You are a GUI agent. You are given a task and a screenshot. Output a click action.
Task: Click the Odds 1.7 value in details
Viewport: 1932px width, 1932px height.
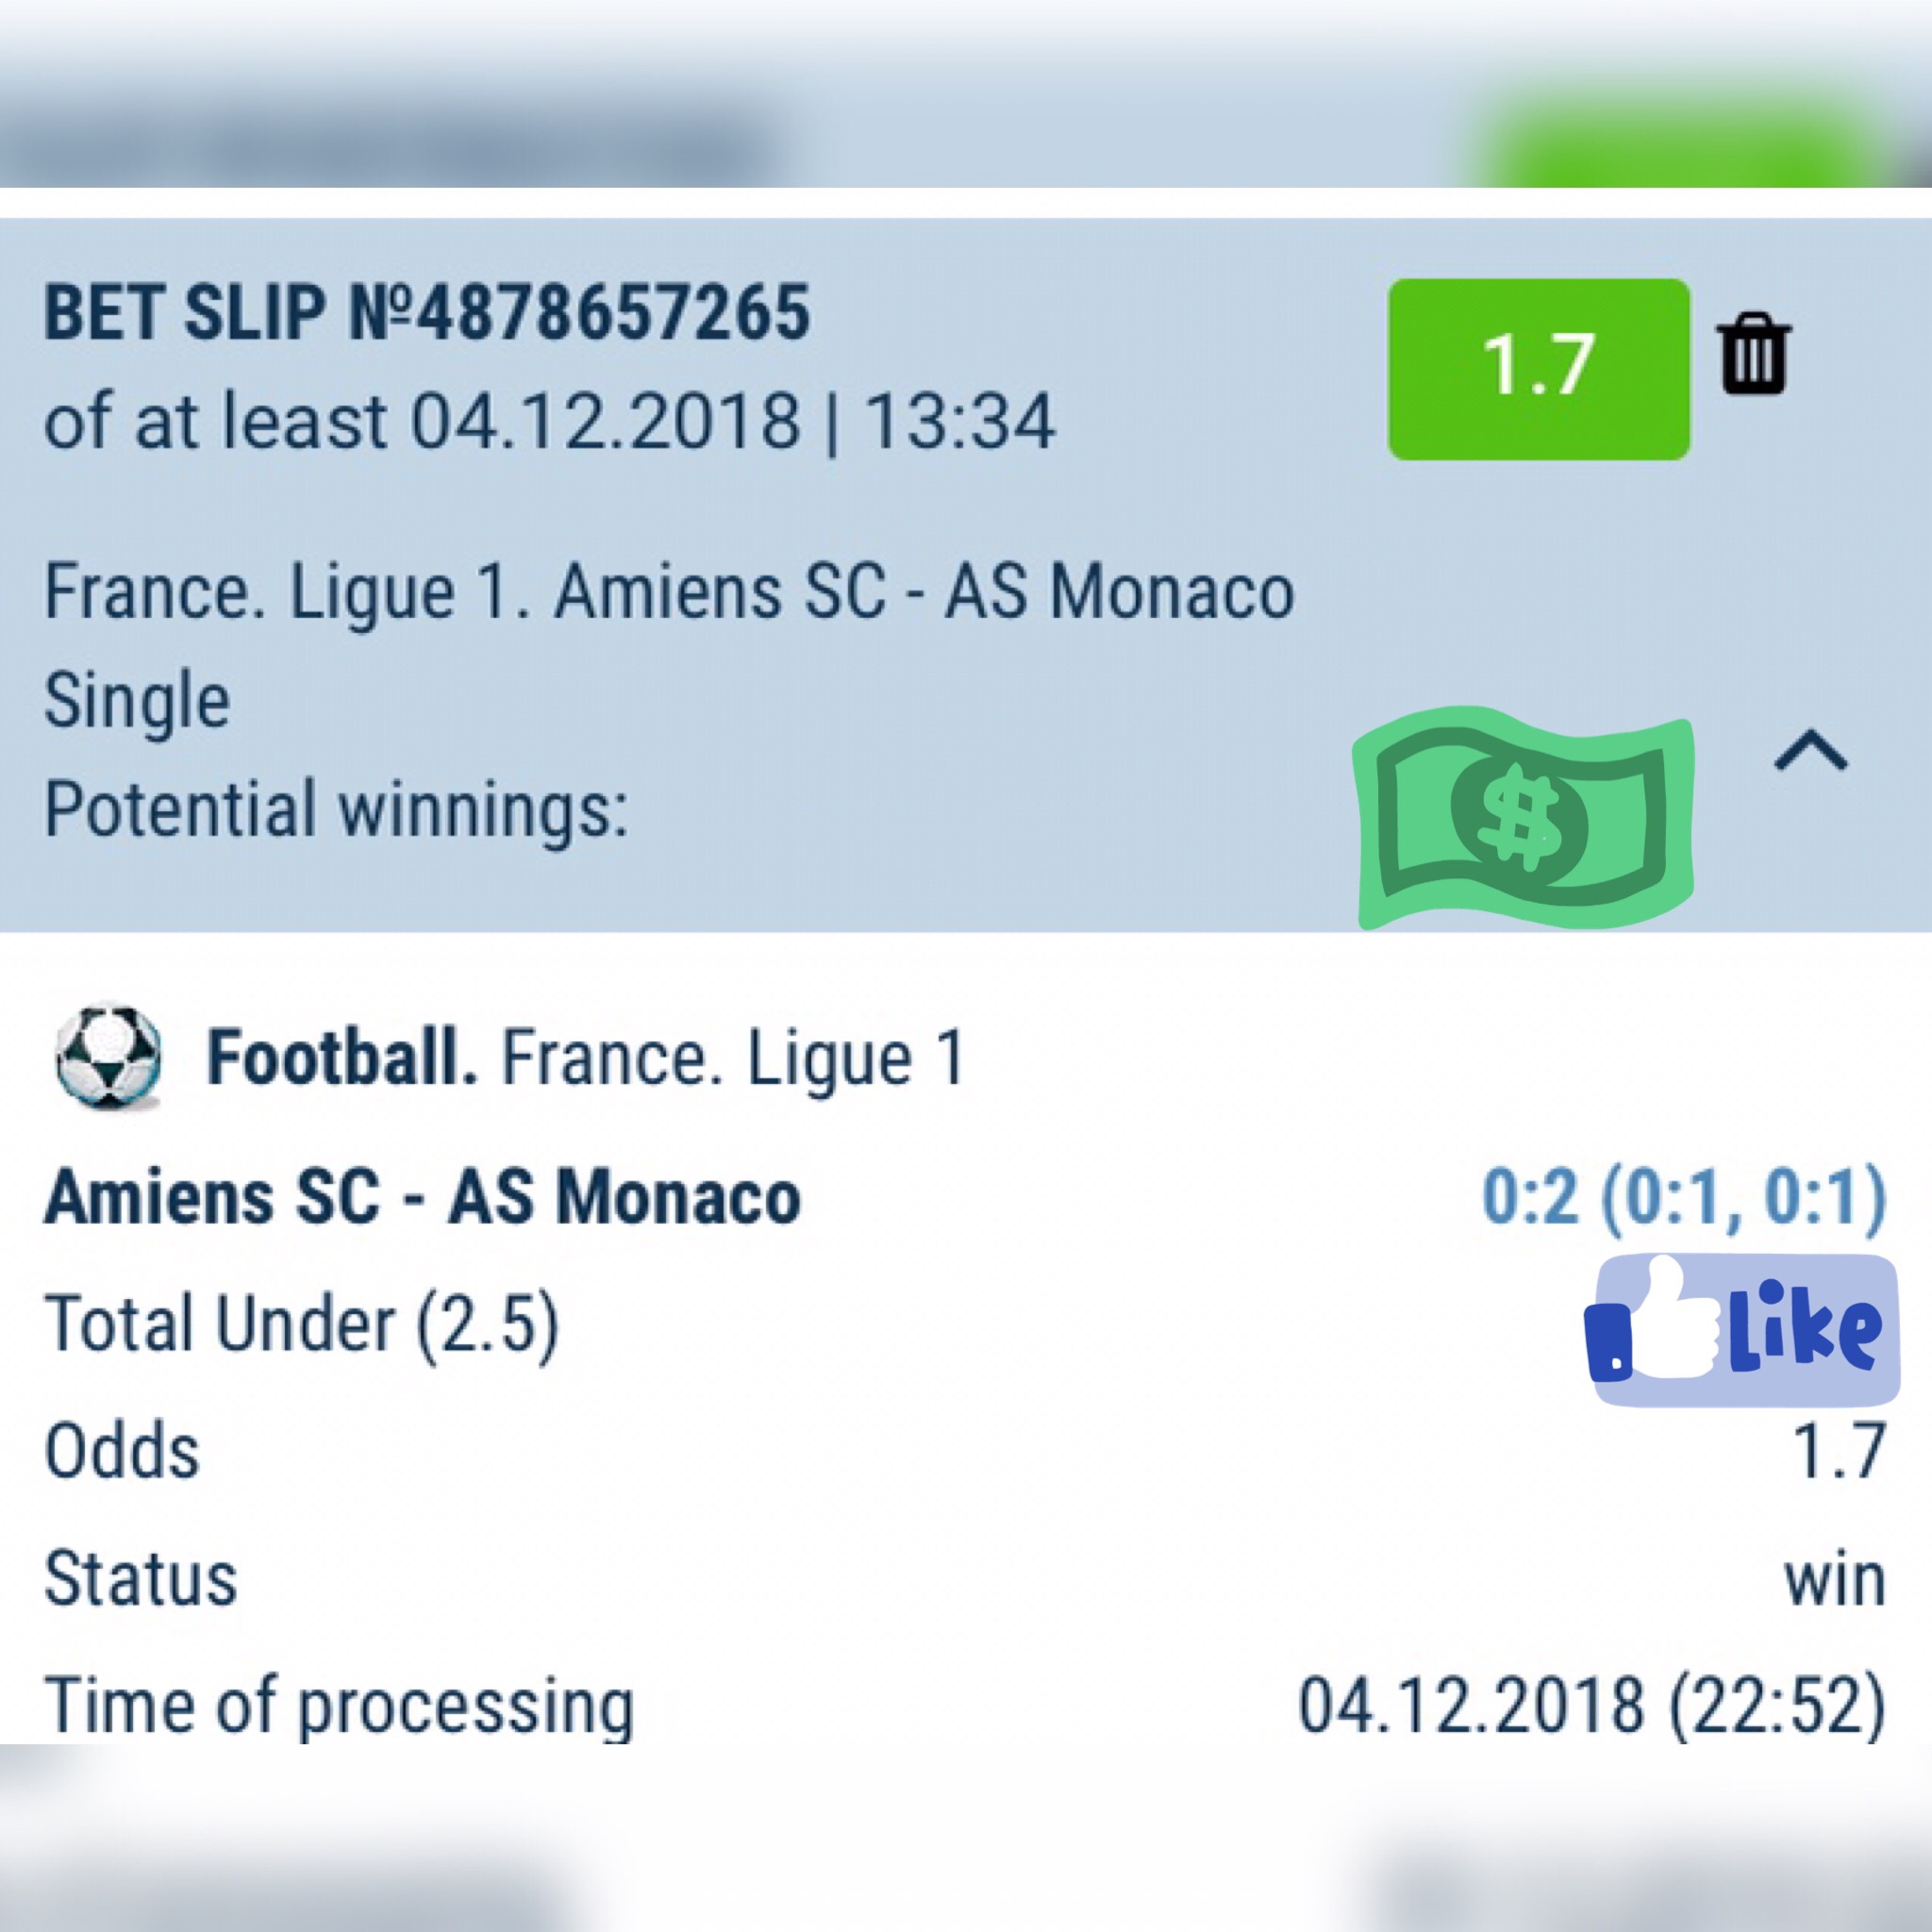pos(1838,1451)
